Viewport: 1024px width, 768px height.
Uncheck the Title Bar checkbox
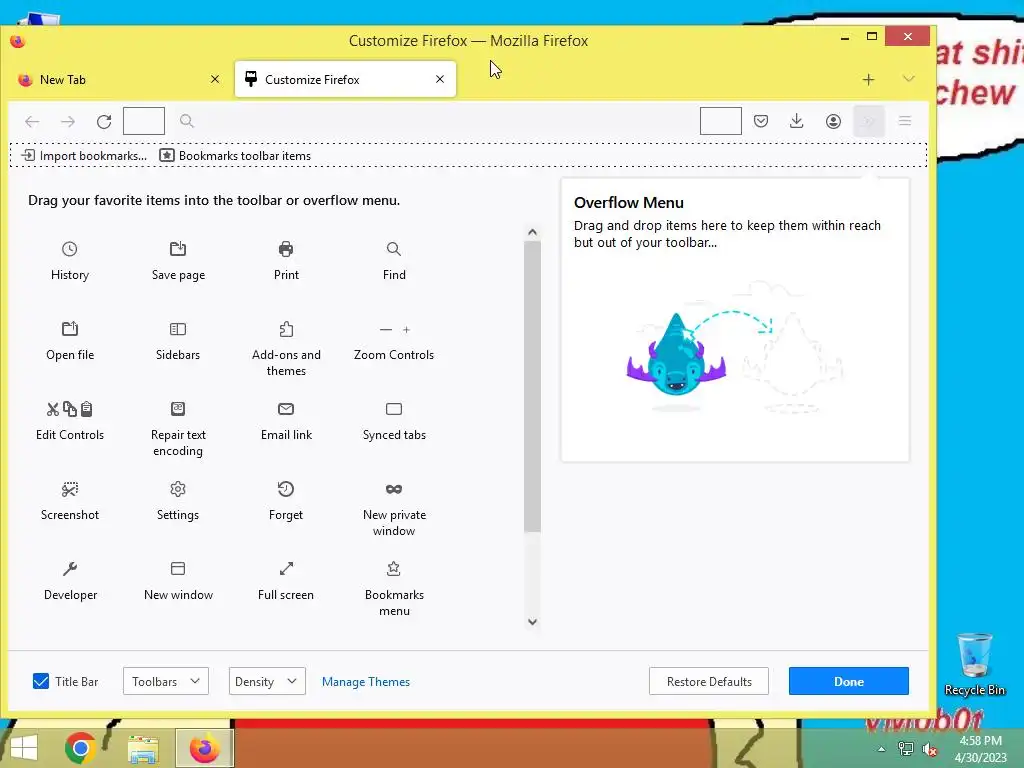(x=40, y=681)
